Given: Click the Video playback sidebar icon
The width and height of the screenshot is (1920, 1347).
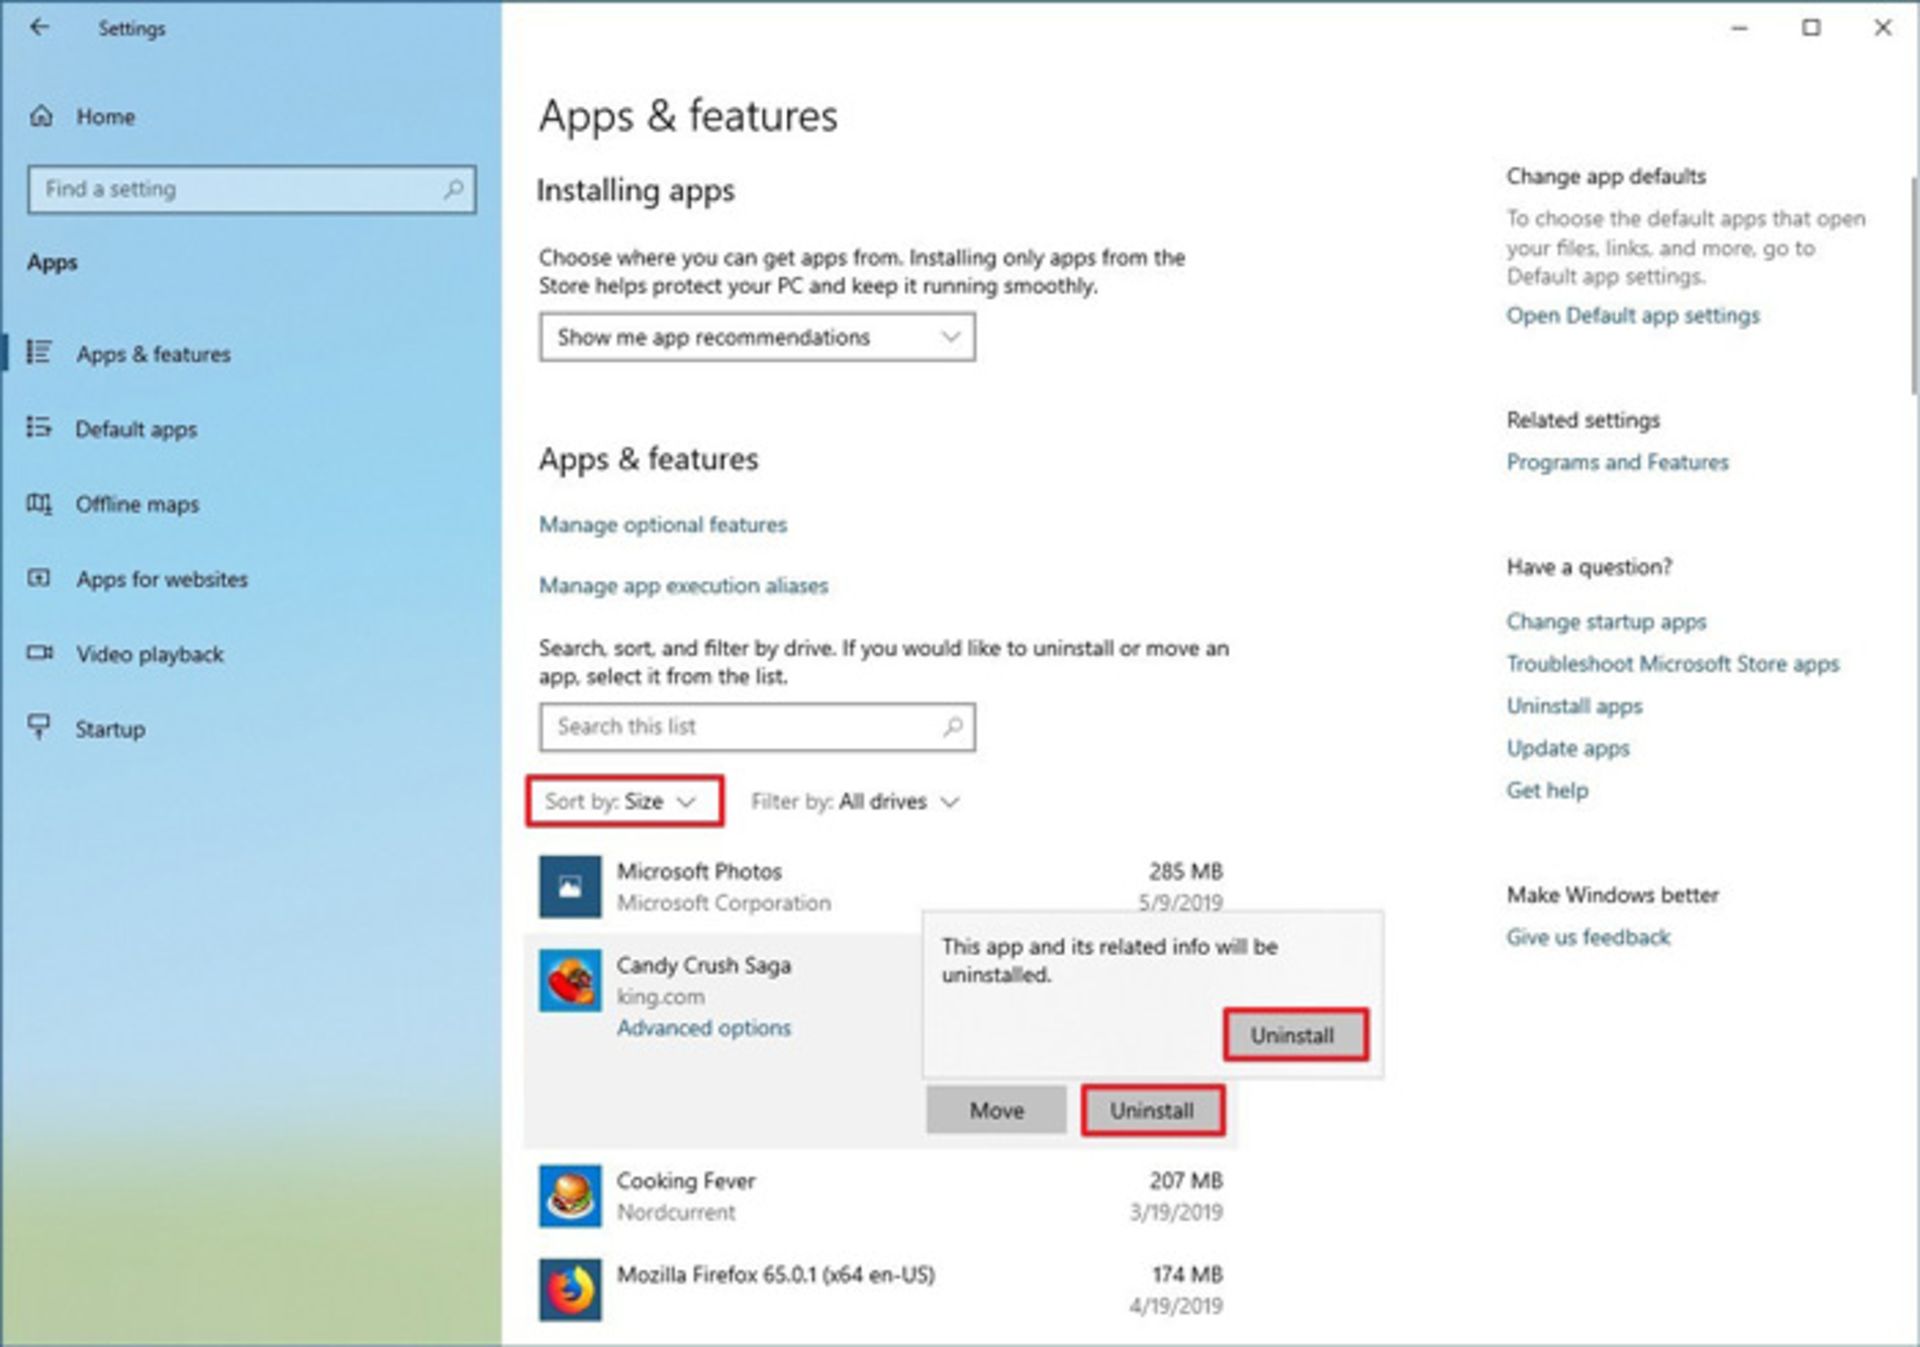Looking at the screenshot, I should pos(39,653).
